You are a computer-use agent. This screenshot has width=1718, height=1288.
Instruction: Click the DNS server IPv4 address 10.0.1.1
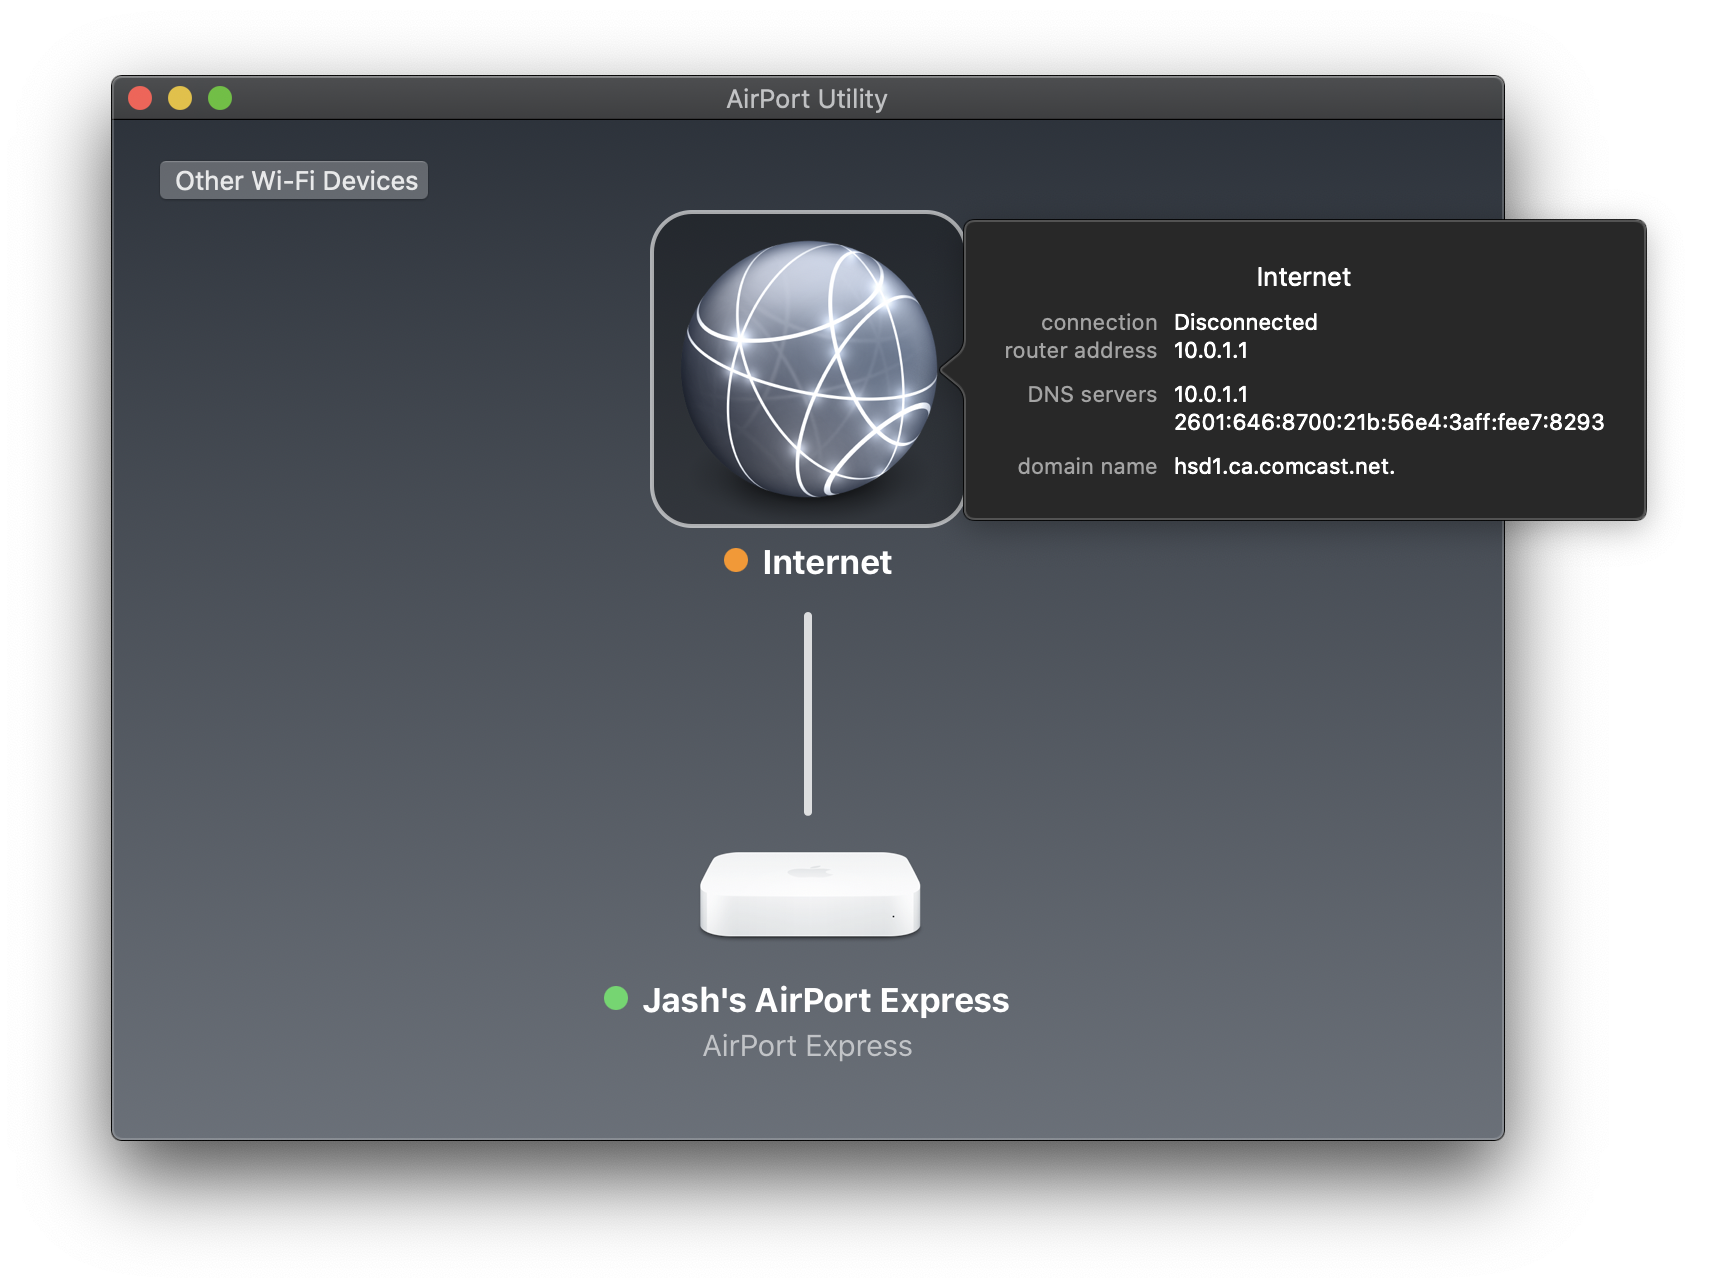click(x=1210, y=394)
